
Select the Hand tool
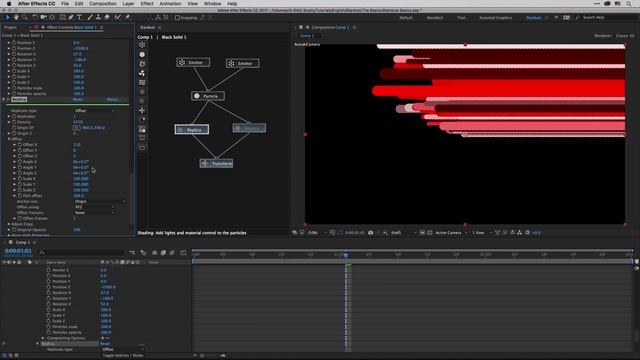(x=16, y=18)
